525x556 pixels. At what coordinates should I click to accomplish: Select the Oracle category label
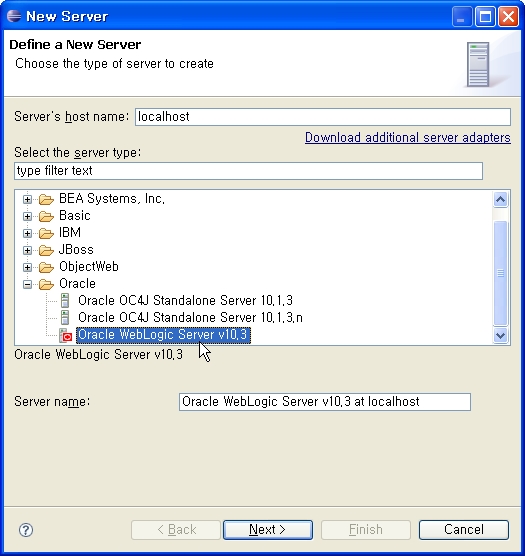click(x=77, y=284)
